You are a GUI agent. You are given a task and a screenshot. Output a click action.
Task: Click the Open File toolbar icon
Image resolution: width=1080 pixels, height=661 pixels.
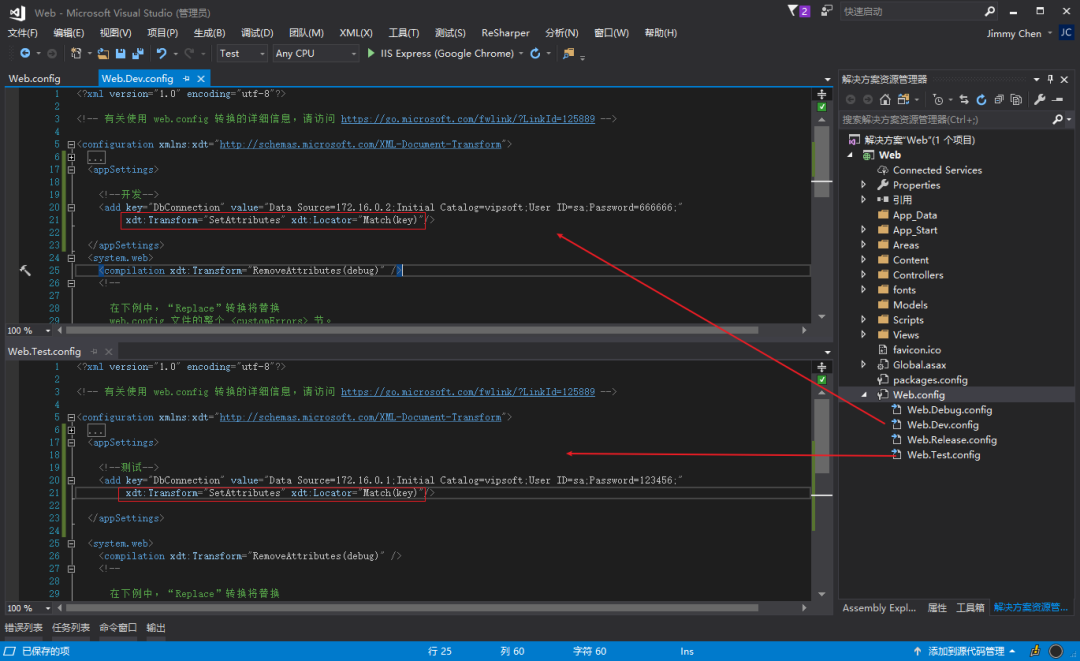[103, 53]
